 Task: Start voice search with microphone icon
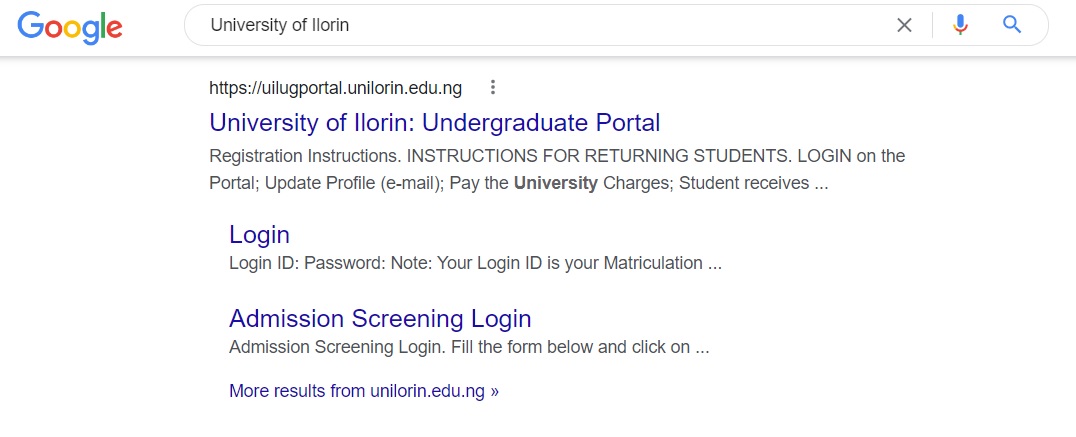(x=960, y=25)
